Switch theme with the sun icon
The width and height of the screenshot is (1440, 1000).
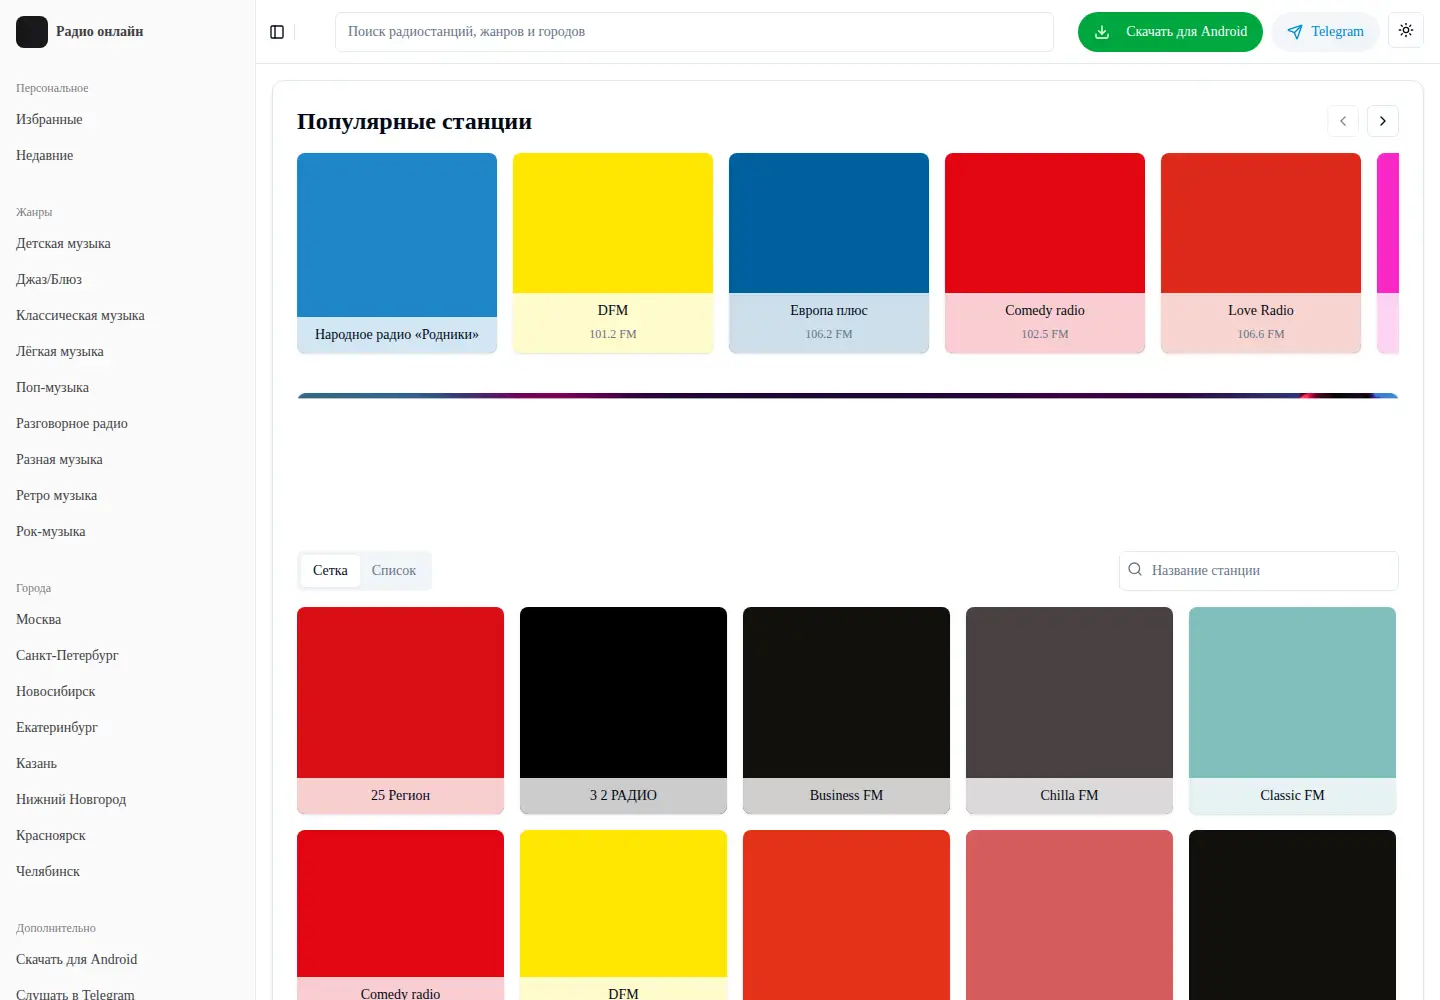[x=1406, y=31]
